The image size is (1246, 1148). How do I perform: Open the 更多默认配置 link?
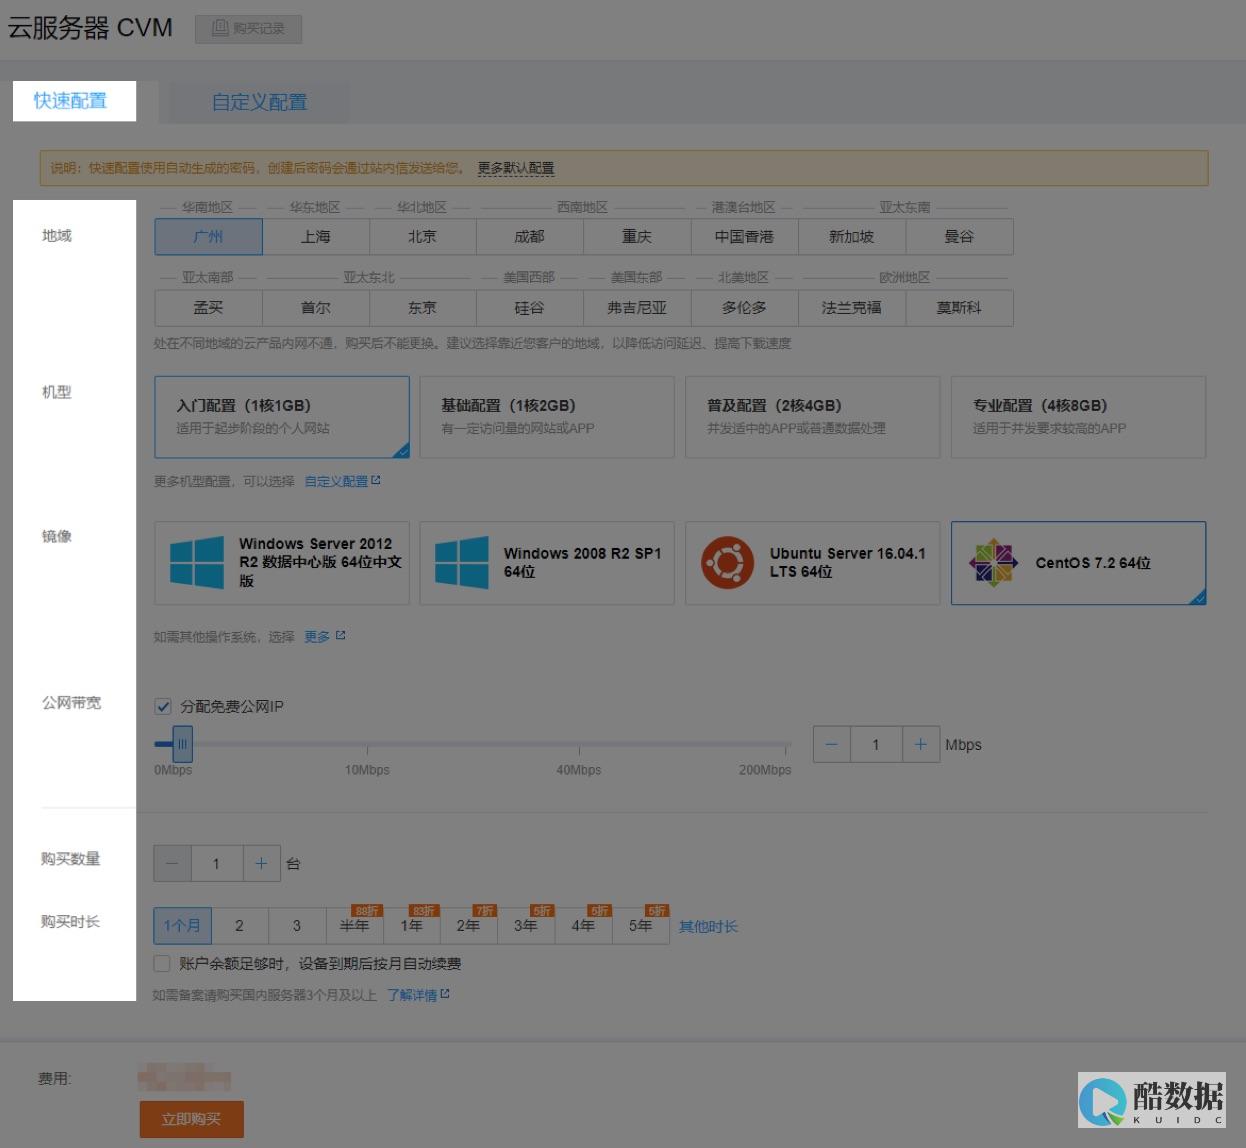pyautogui.click(x=515, y=168)
